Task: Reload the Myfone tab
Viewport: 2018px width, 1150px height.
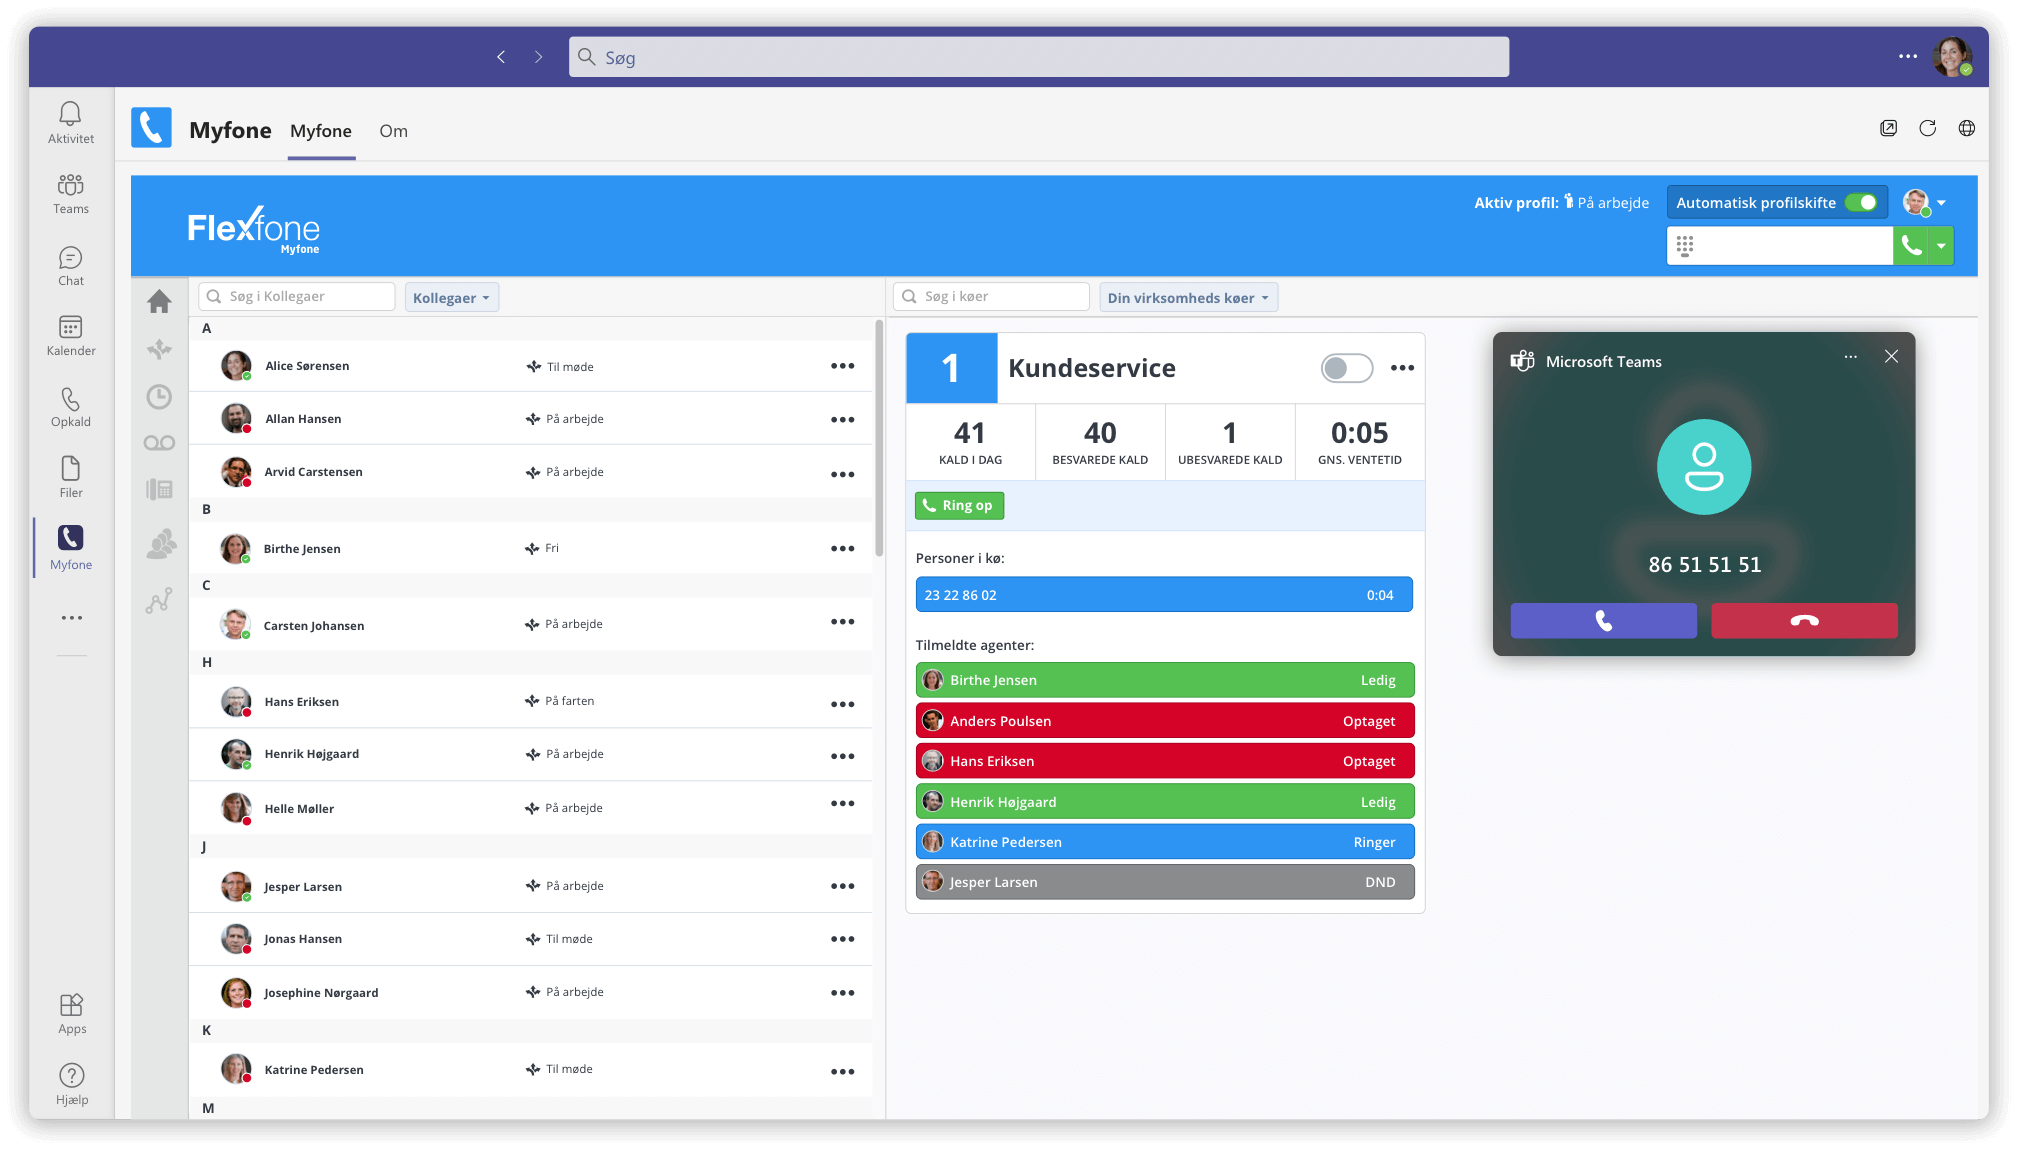Action: pos(1927,128)
